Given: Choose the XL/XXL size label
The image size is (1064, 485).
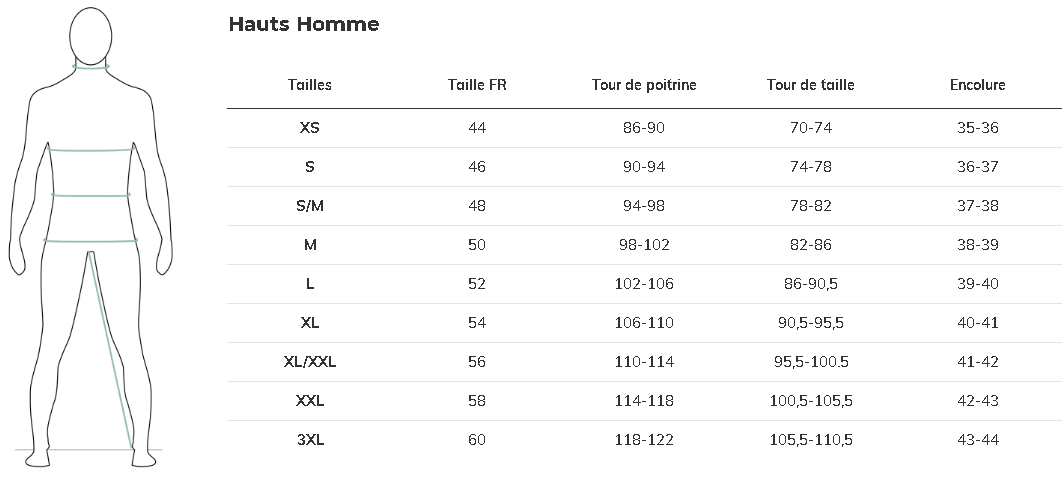Looking at the screenshot, I should tap(309, 362).
